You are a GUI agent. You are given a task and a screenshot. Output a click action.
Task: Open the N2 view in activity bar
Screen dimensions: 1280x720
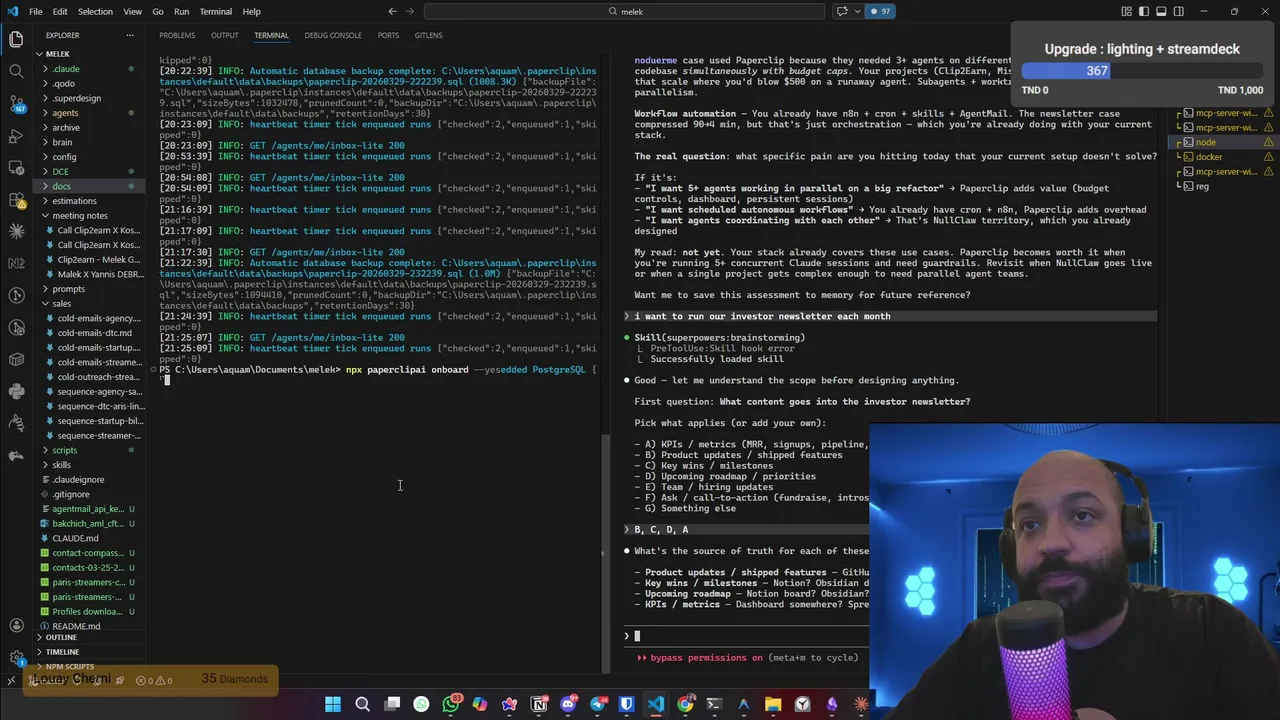[x=16, y=263]
